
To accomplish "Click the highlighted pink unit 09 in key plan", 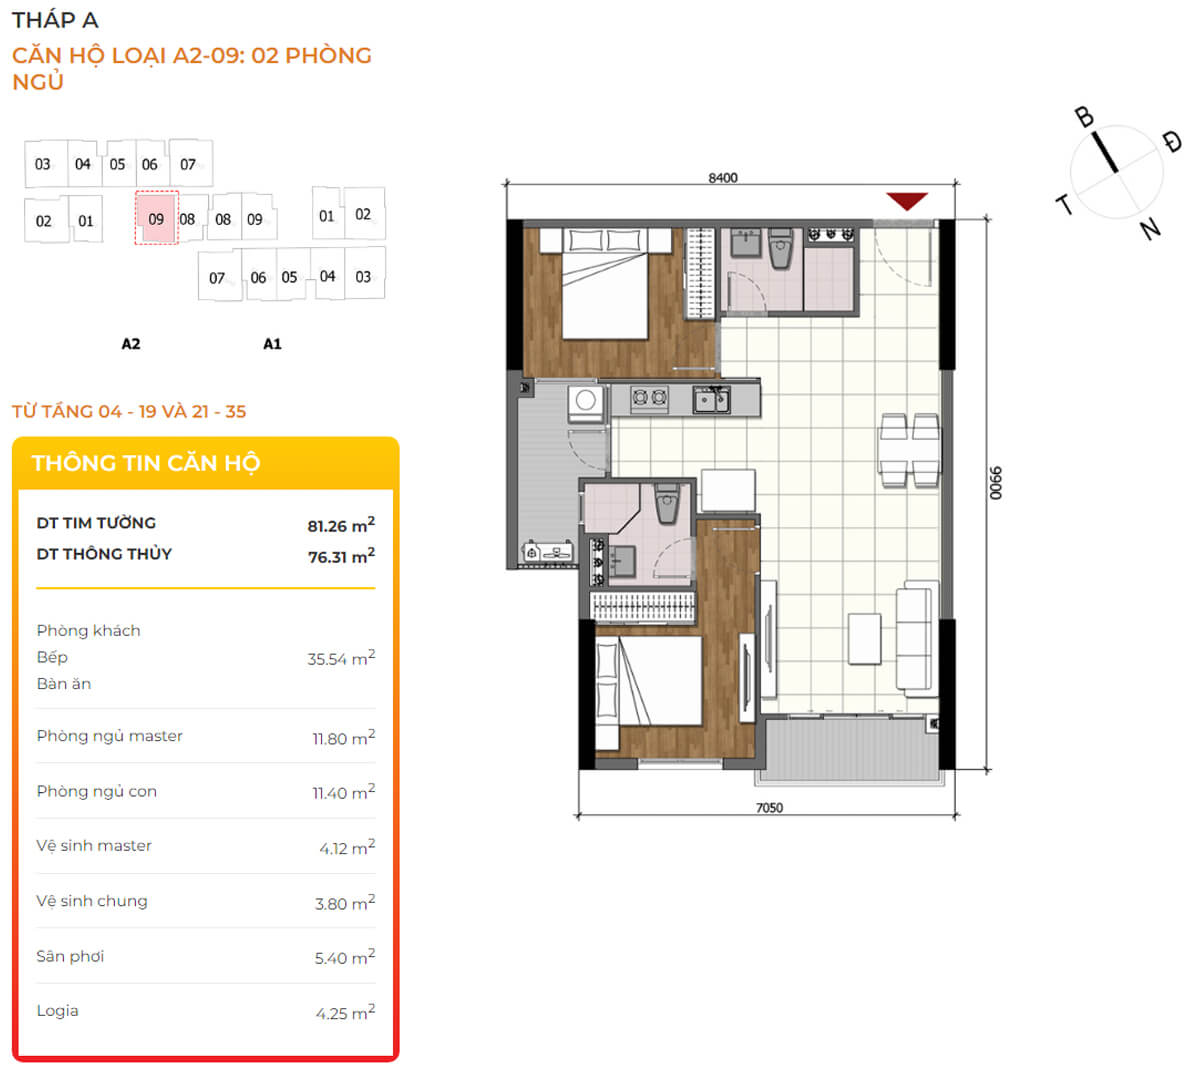I will coord(156,219).
